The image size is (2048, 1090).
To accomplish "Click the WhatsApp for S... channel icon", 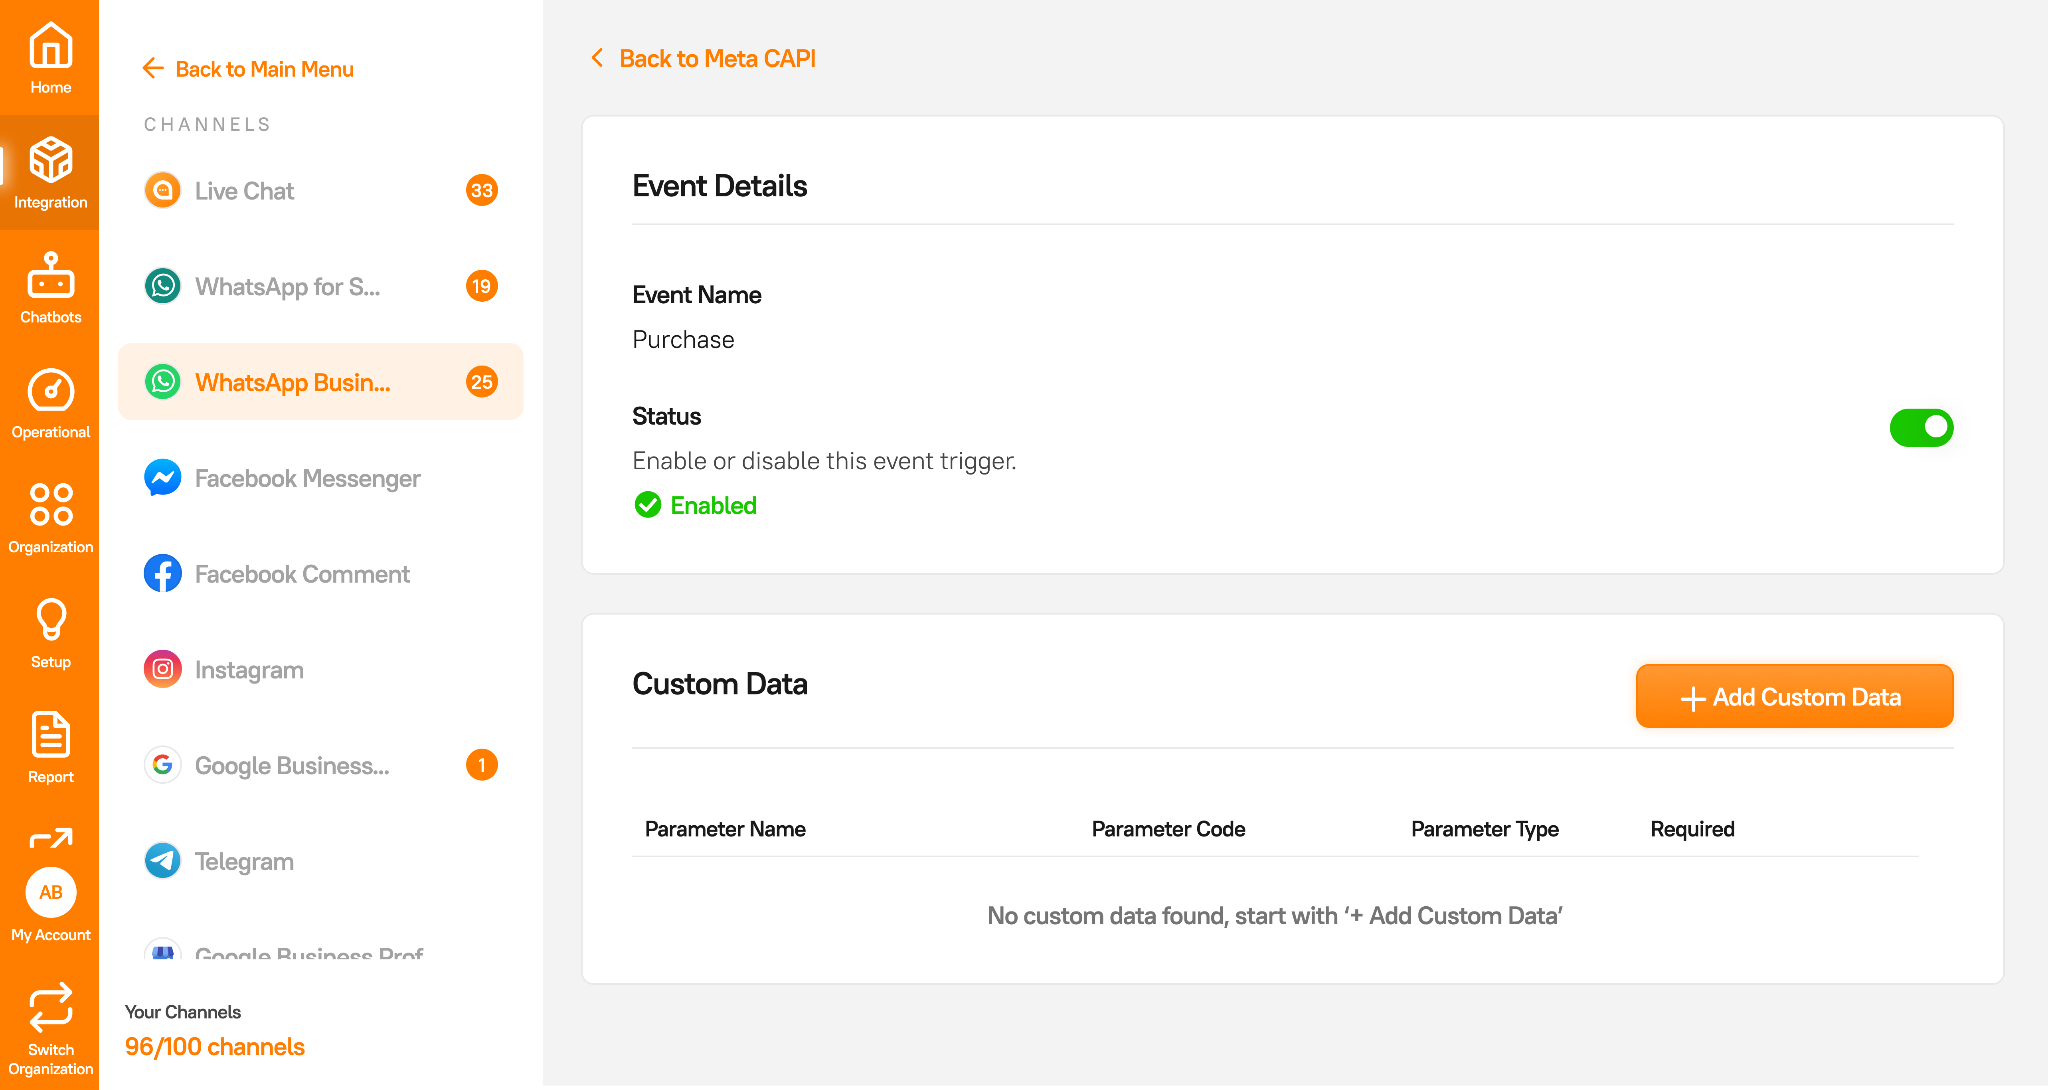I will click(x=163, y=286).
